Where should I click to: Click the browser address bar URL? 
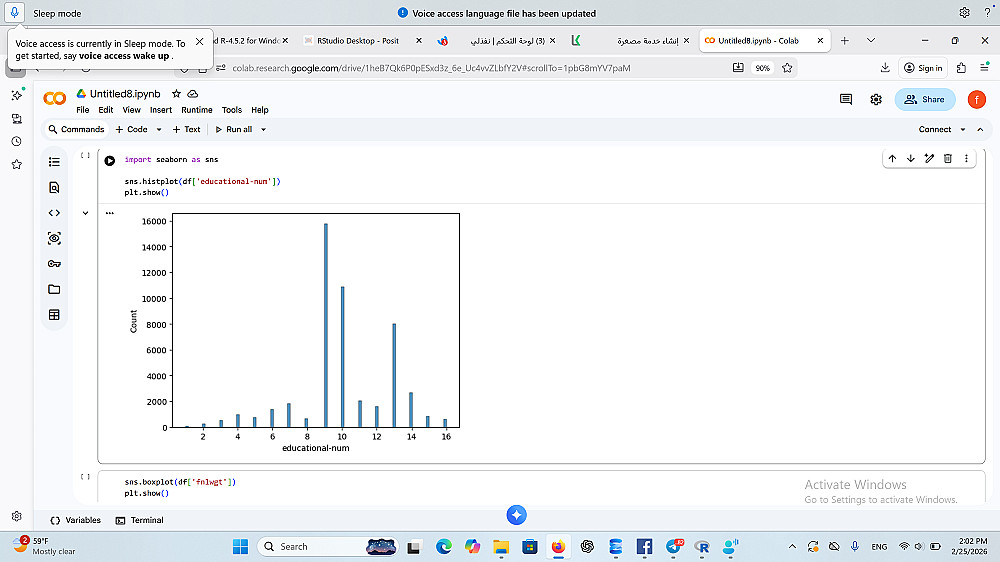point(431,68)
